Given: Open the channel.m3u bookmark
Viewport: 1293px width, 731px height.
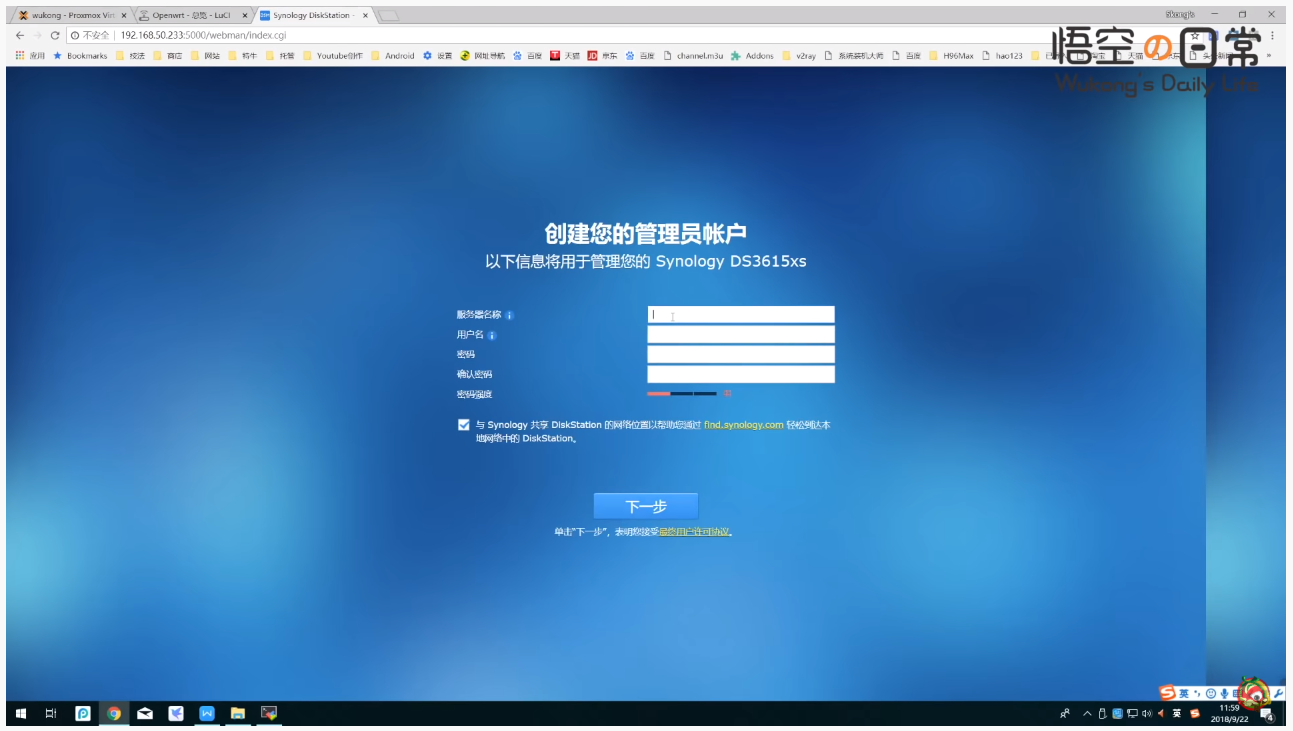Looking at the screenshot, I should (x=694, y=56).
